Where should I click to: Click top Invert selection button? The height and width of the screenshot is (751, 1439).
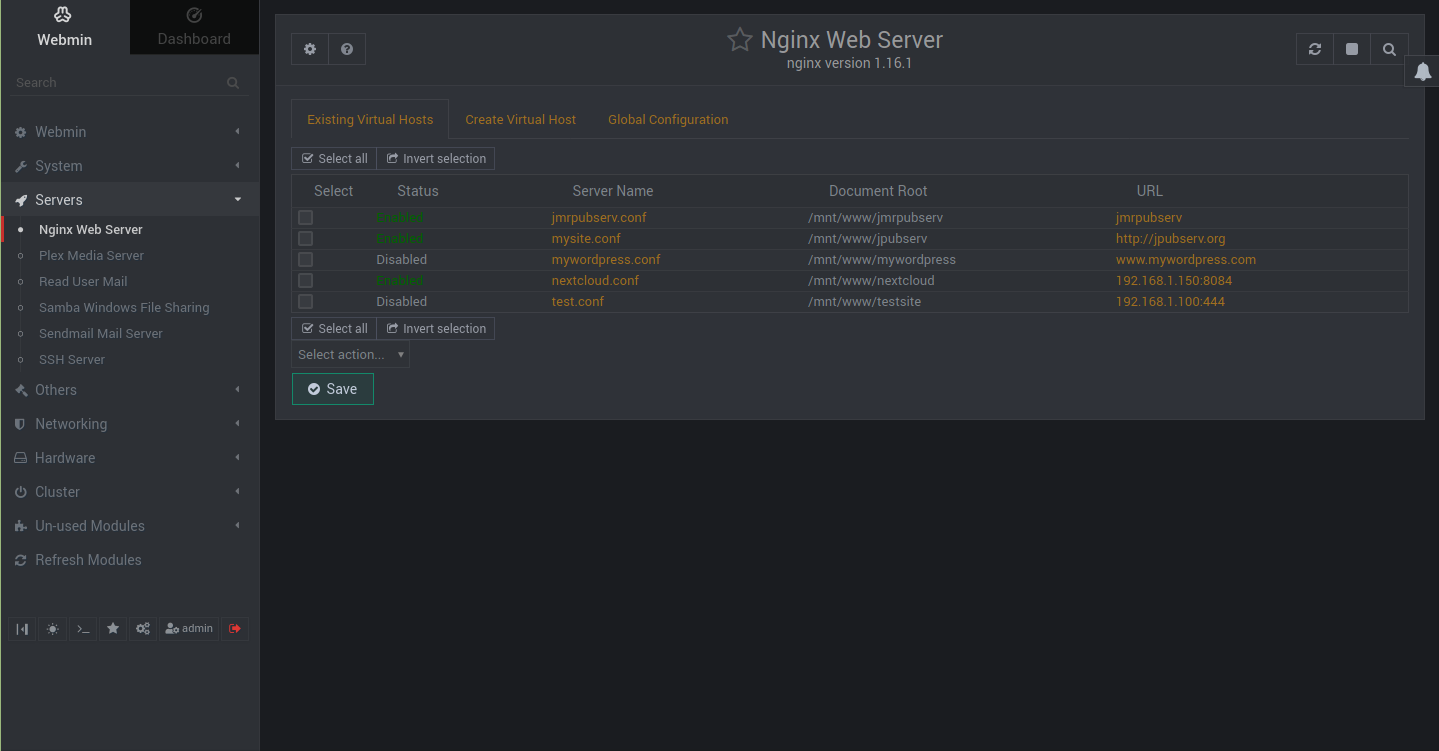[x=436, y=158]
